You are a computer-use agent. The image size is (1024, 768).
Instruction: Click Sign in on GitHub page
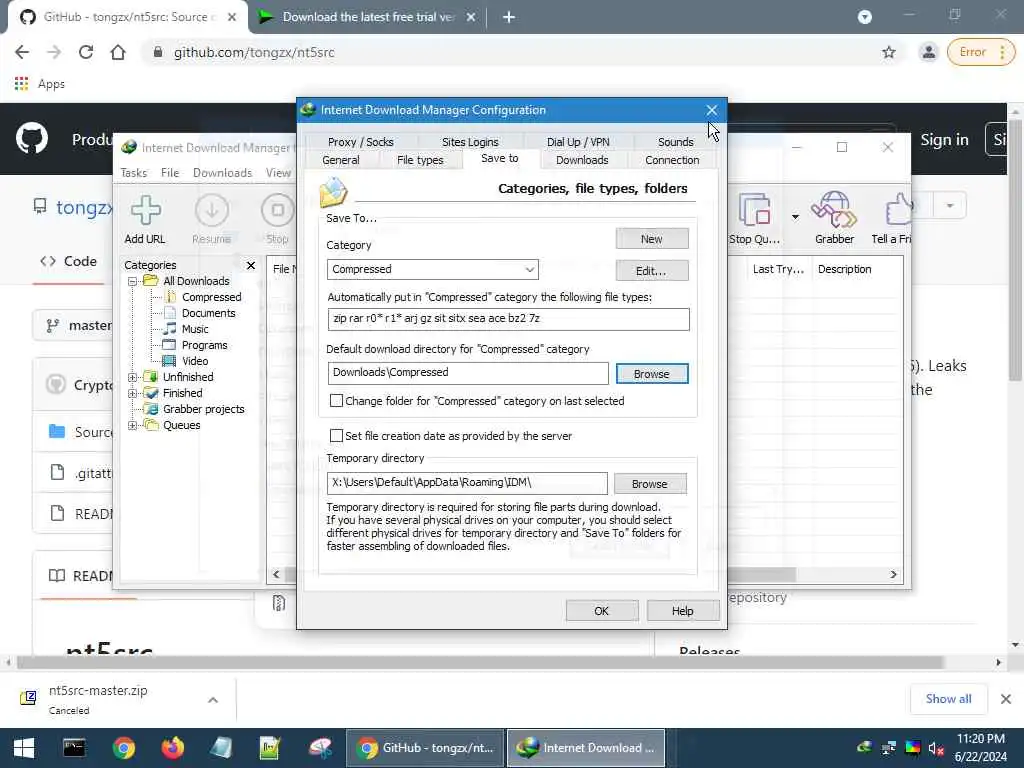(944, 140)
